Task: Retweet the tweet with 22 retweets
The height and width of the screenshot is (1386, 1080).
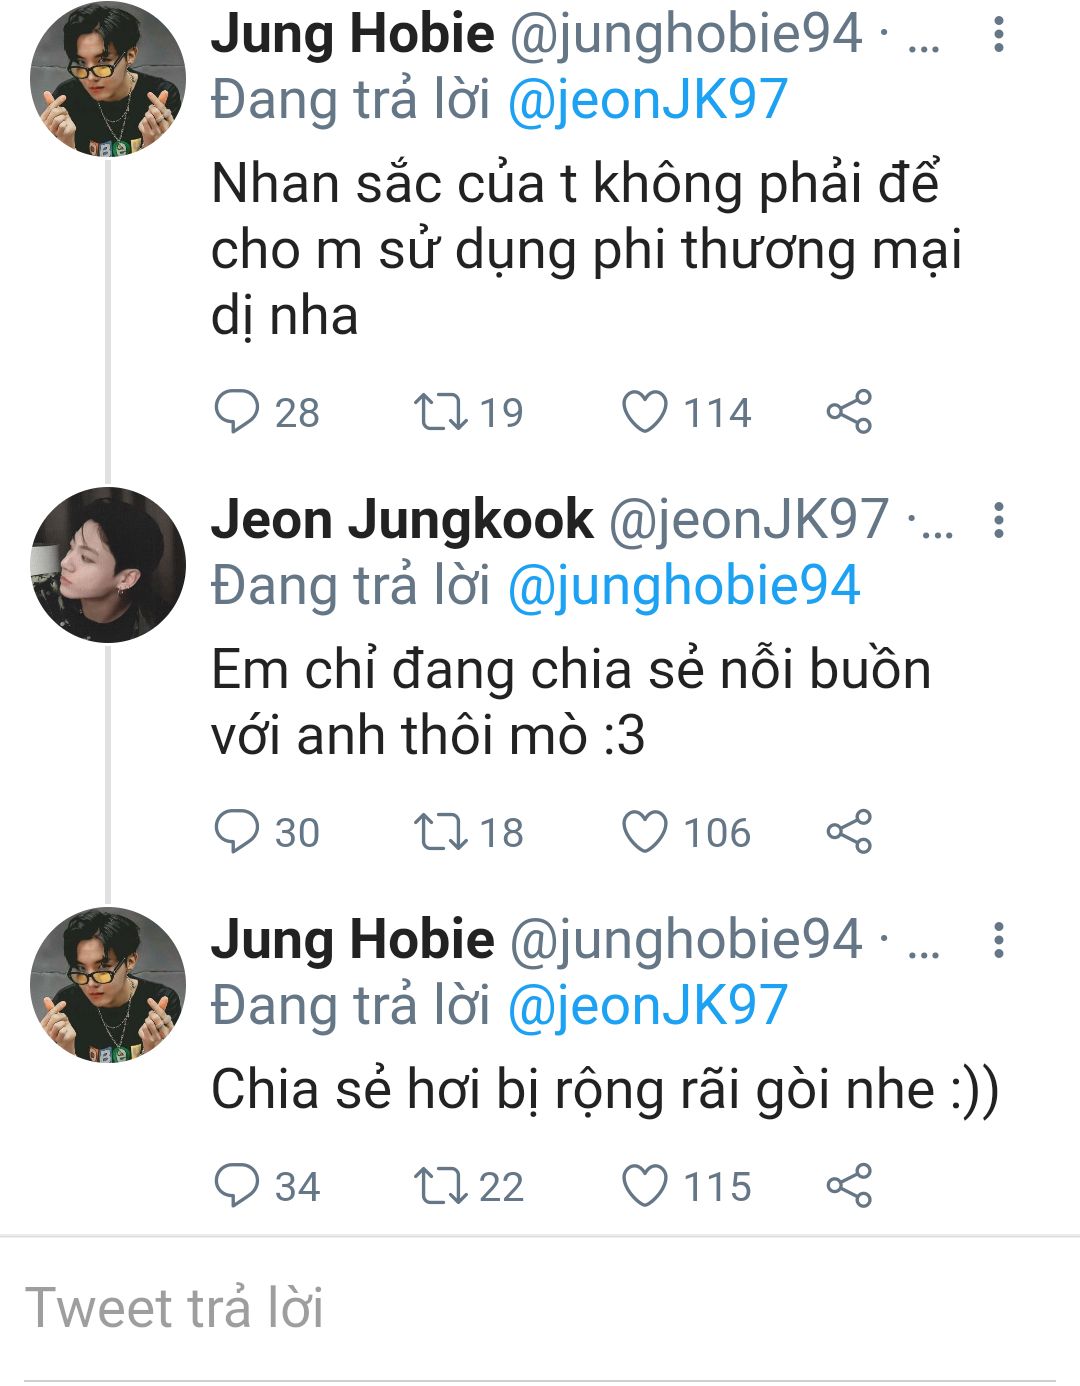Action: tap(441, 1185)
